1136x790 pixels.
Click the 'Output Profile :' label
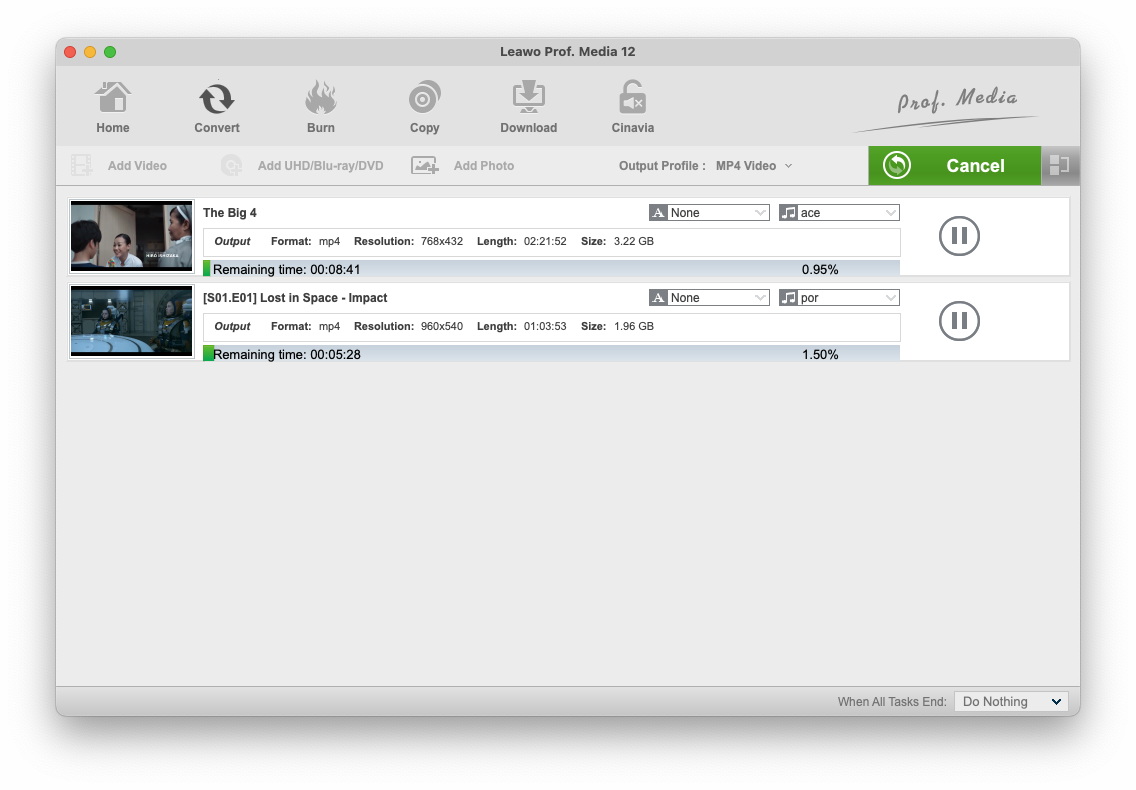661,165
